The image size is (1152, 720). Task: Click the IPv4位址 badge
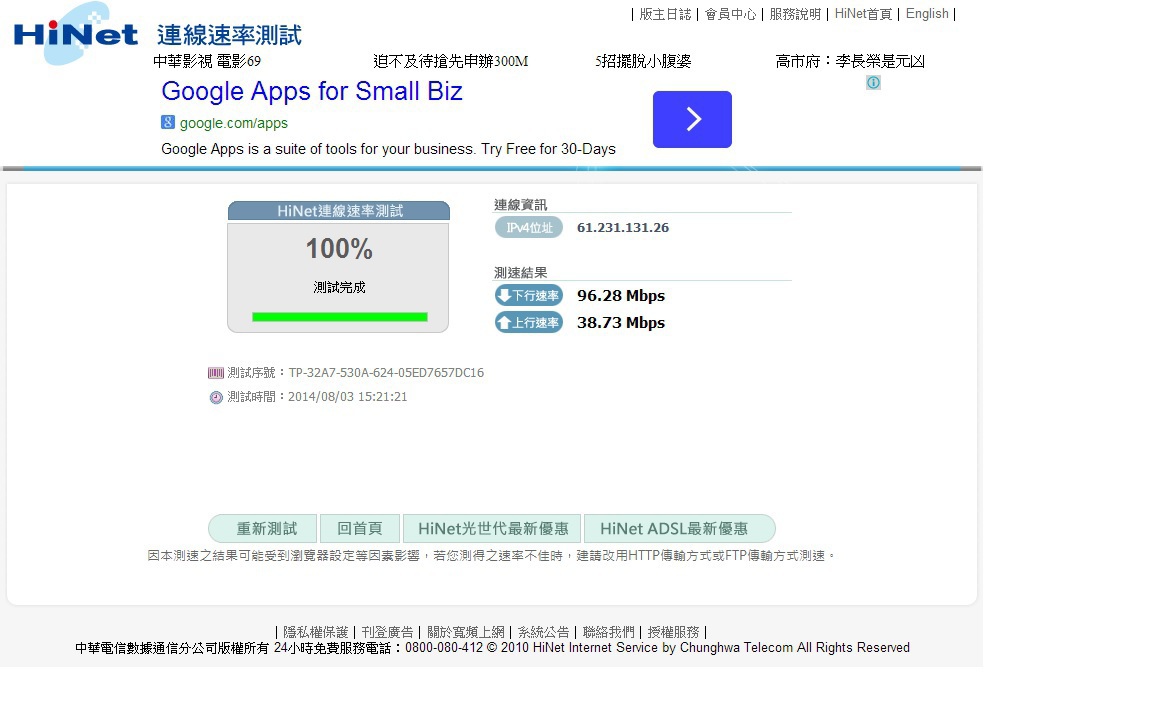(529, 228)
